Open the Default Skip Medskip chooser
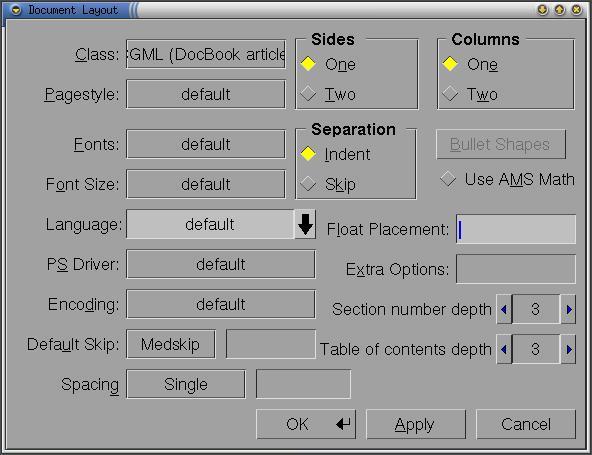Image resolution: width=592 pixels, height=455 pixels. [171, 344]
